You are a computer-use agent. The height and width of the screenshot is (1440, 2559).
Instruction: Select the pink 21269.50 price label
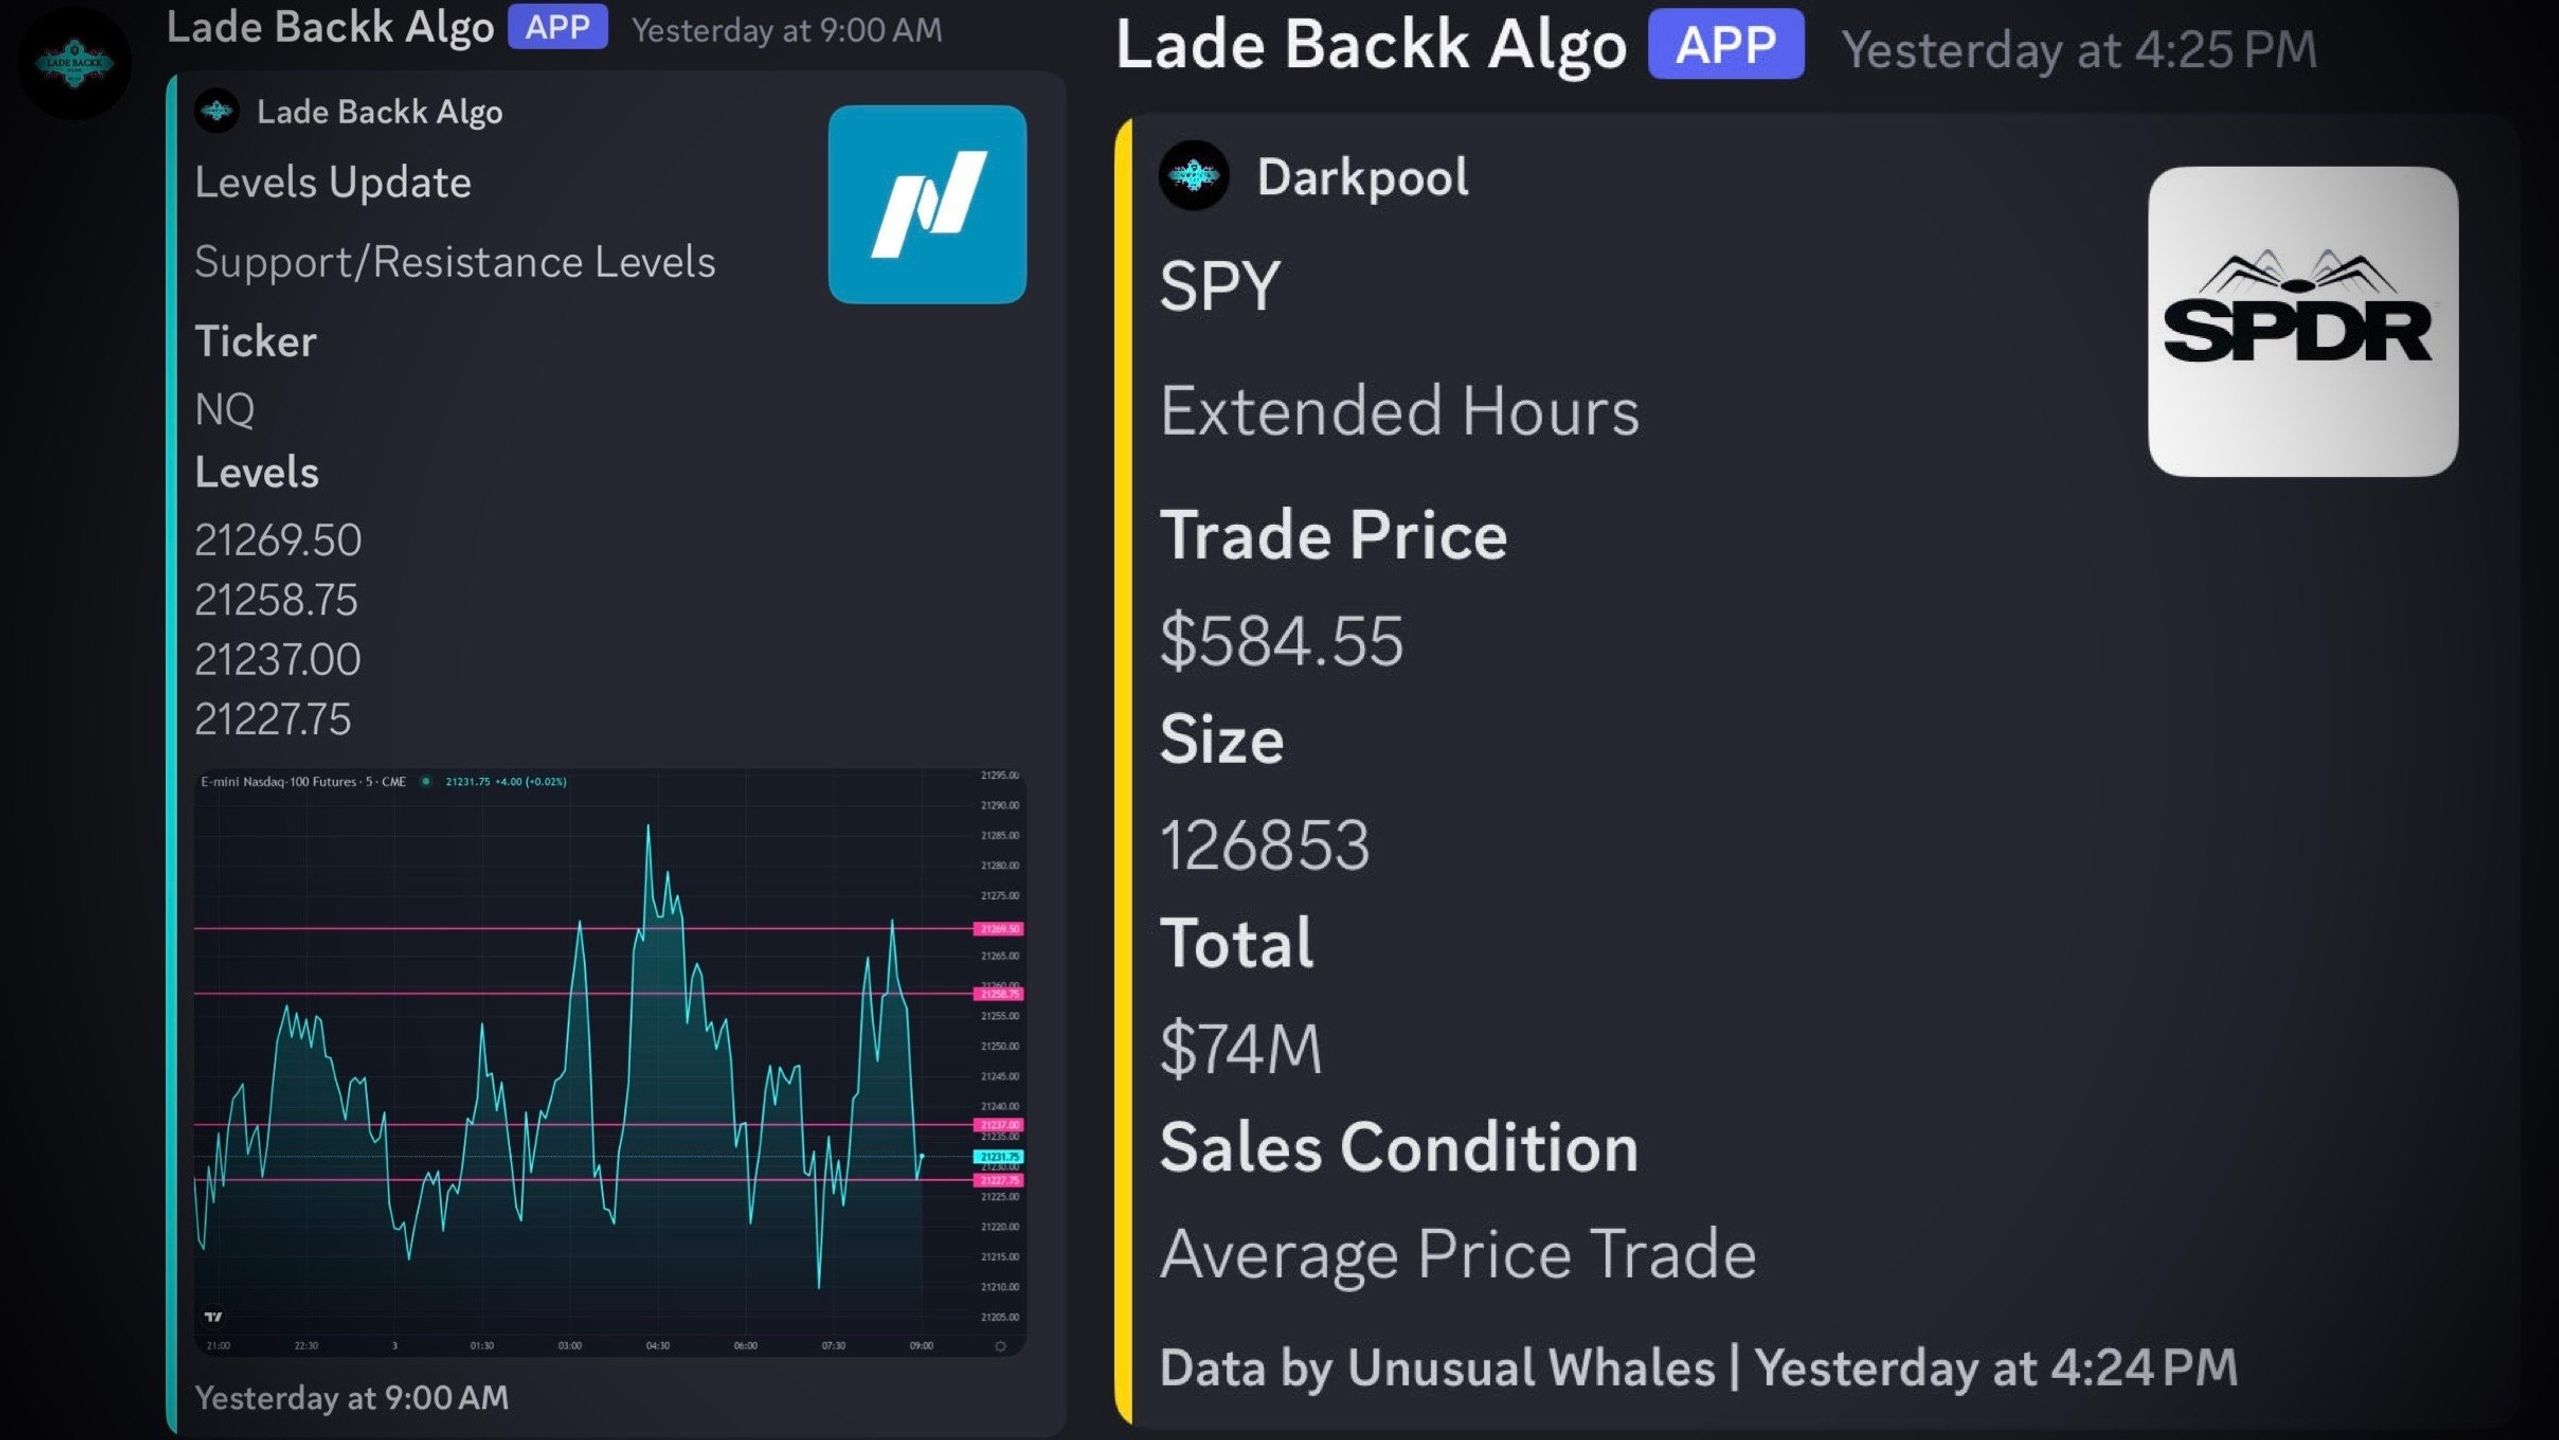[x=998, y=929]
